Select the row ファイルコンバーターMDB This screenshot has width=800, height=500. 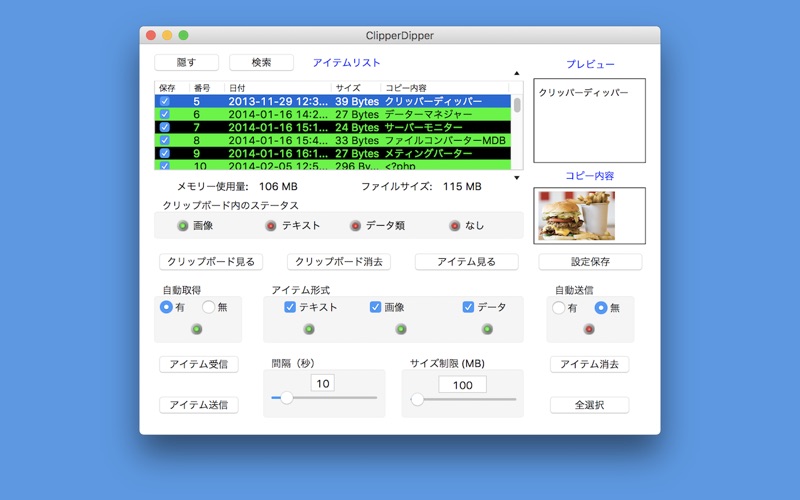[333, 140]
